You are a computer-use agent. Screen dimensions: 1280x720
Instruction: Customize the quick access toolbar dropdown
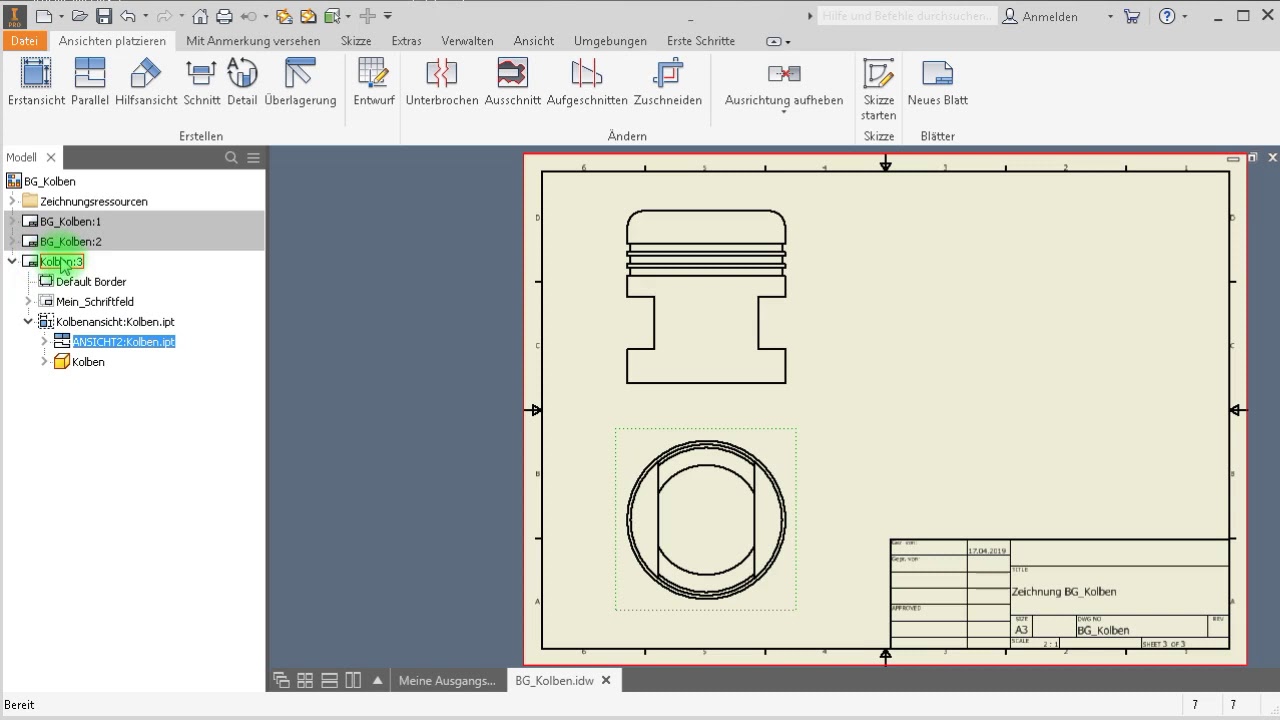[388, 16]
